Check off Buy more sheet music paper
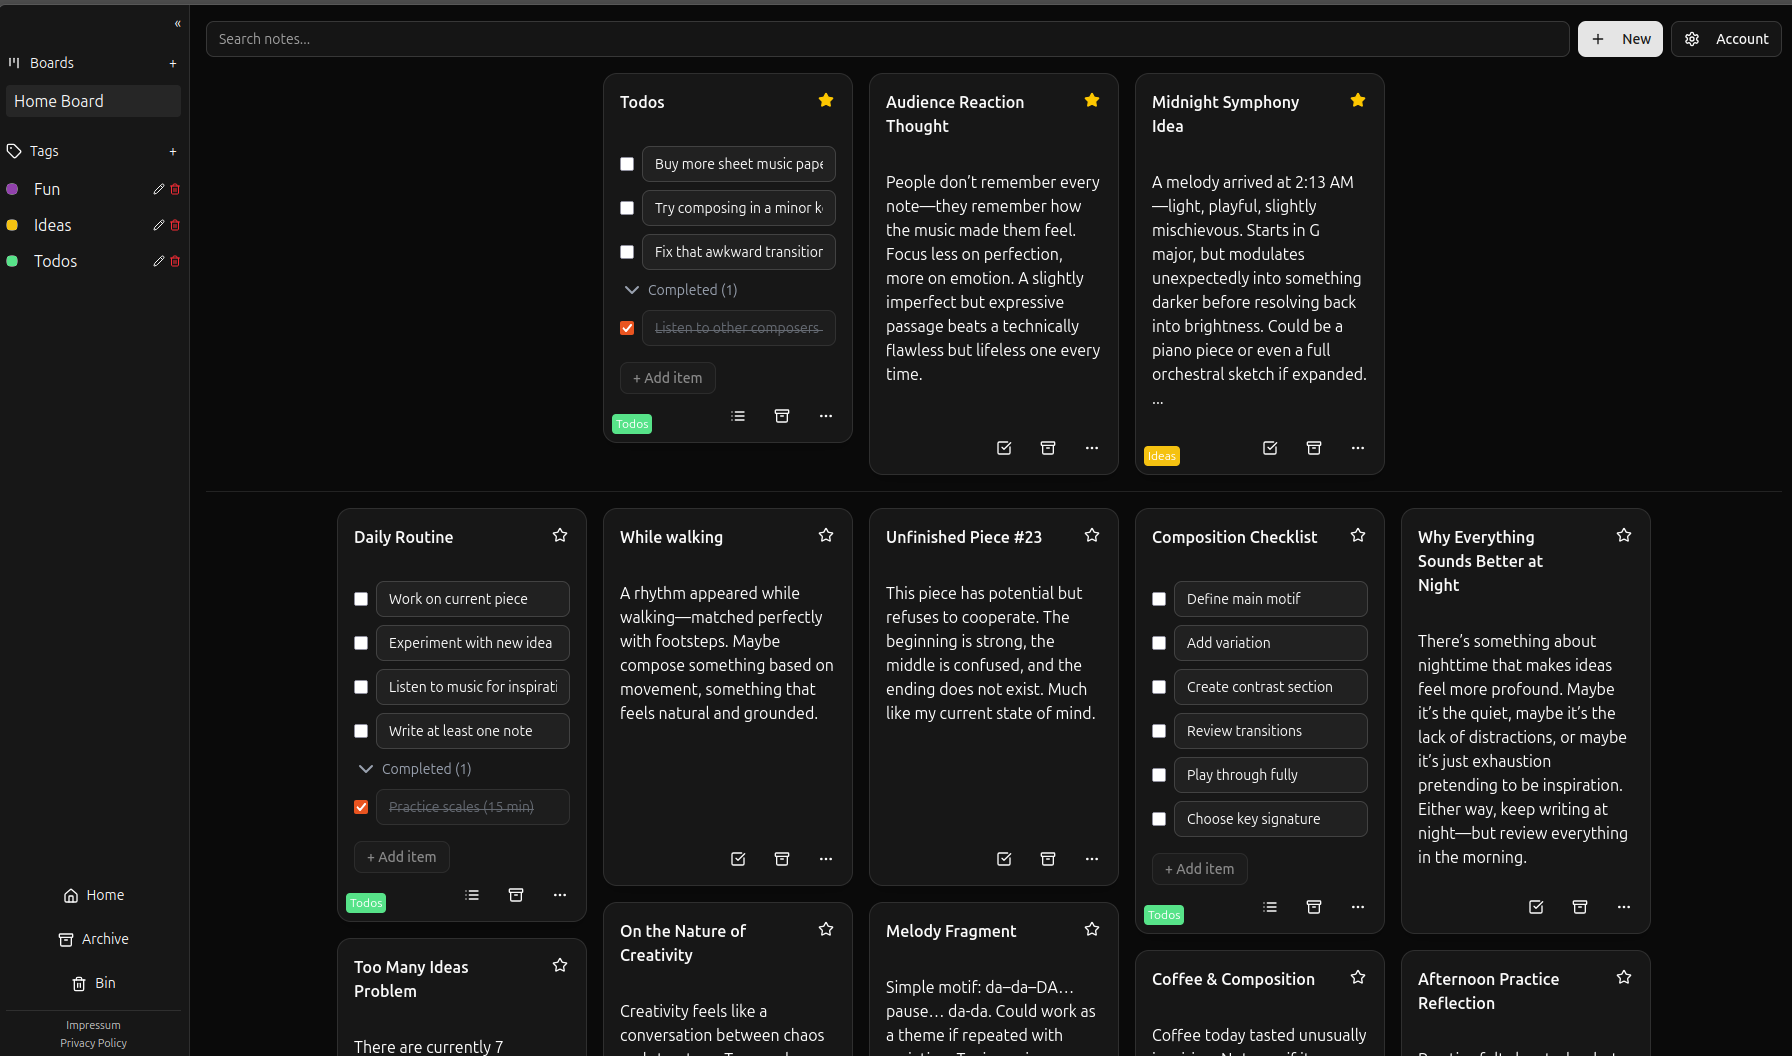 (x=627, y=164)
